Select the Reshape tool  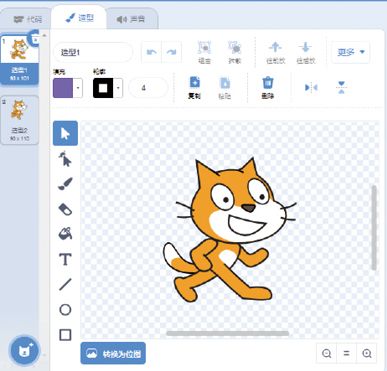pos(65,159)
